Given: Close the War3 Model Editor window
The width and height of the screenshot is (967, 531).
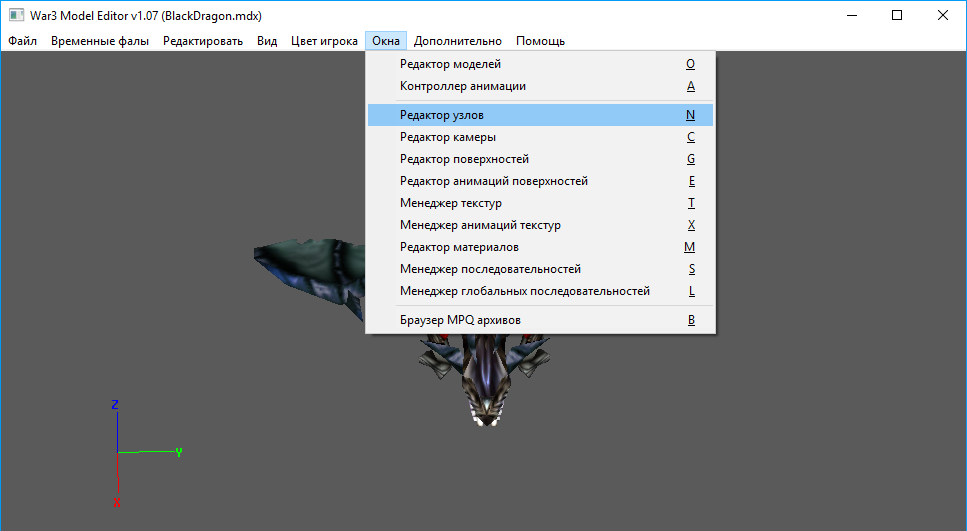Looking at the screenshot, I should tap(943, 15).
